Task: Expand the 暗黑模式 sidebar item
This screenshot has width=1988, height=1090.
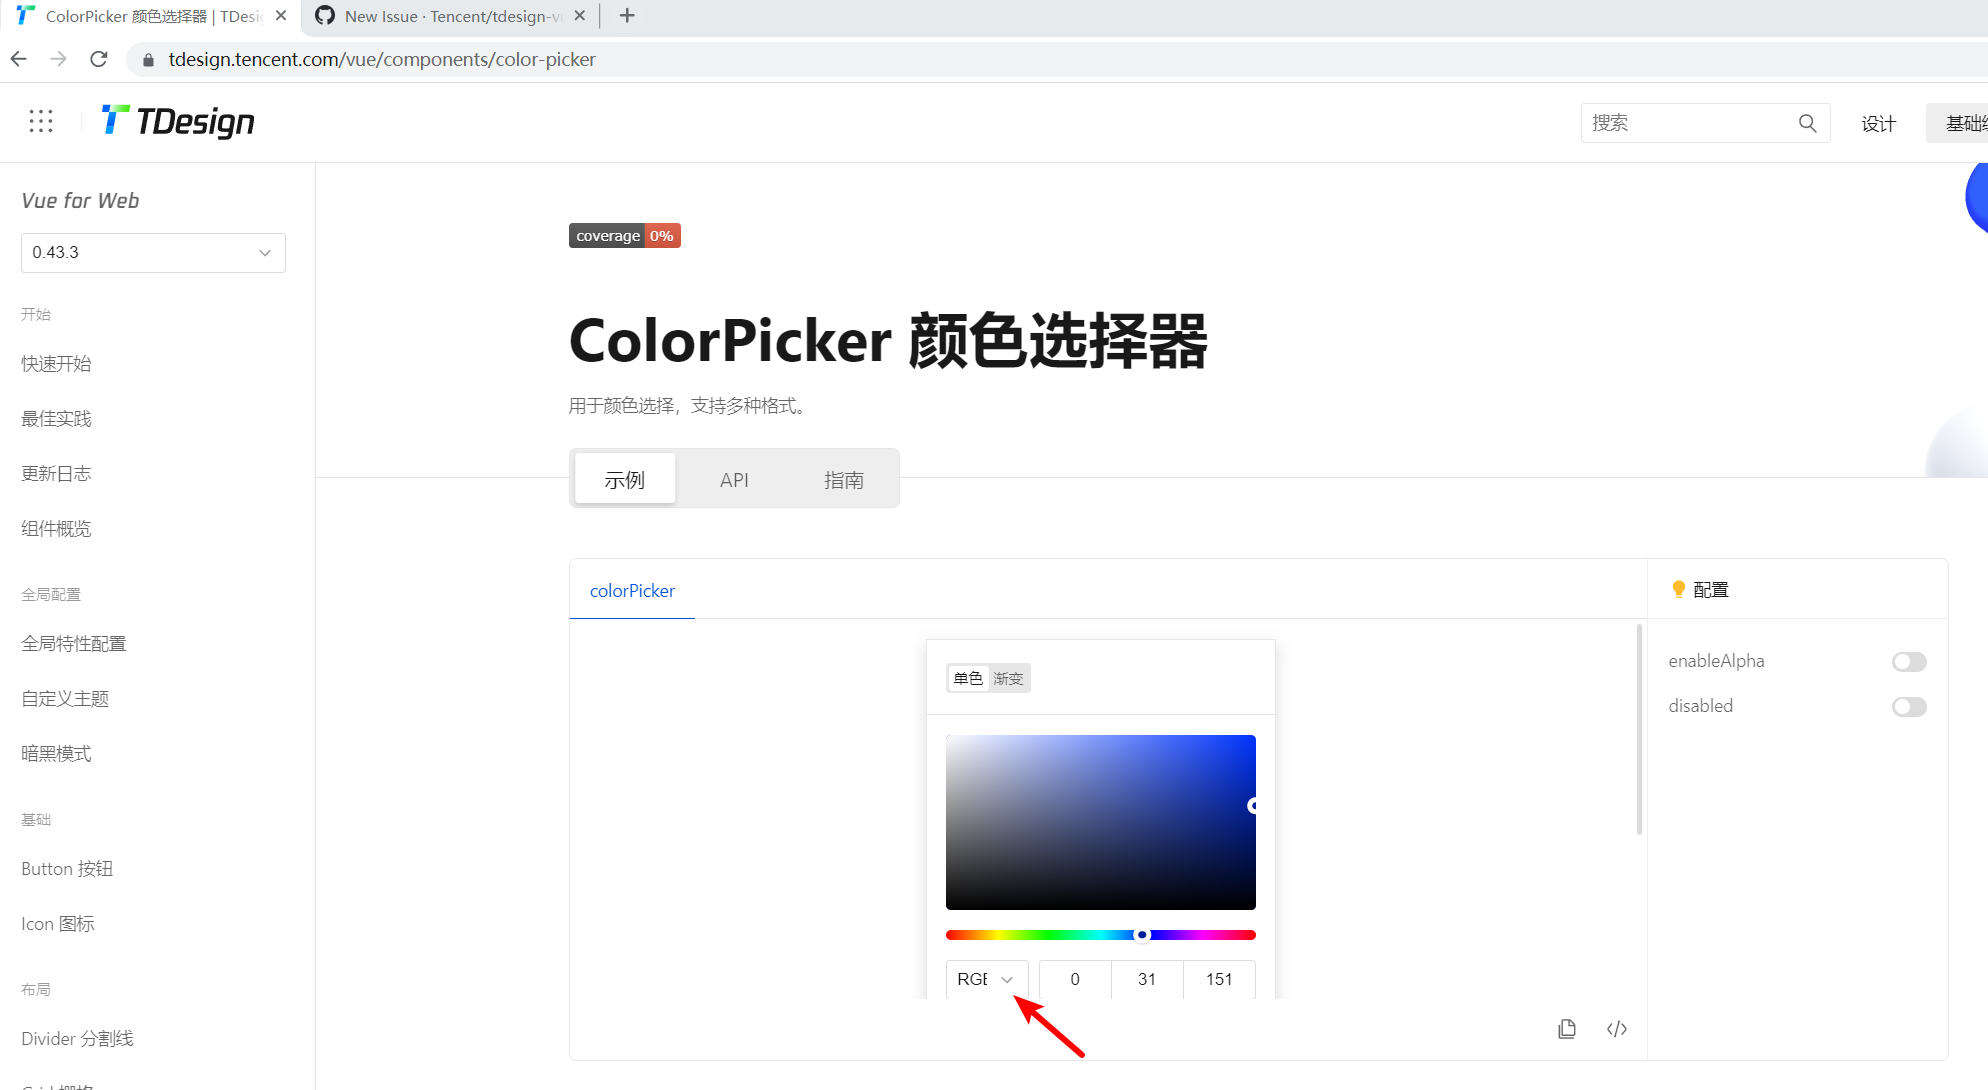Action: coord(56,753)
